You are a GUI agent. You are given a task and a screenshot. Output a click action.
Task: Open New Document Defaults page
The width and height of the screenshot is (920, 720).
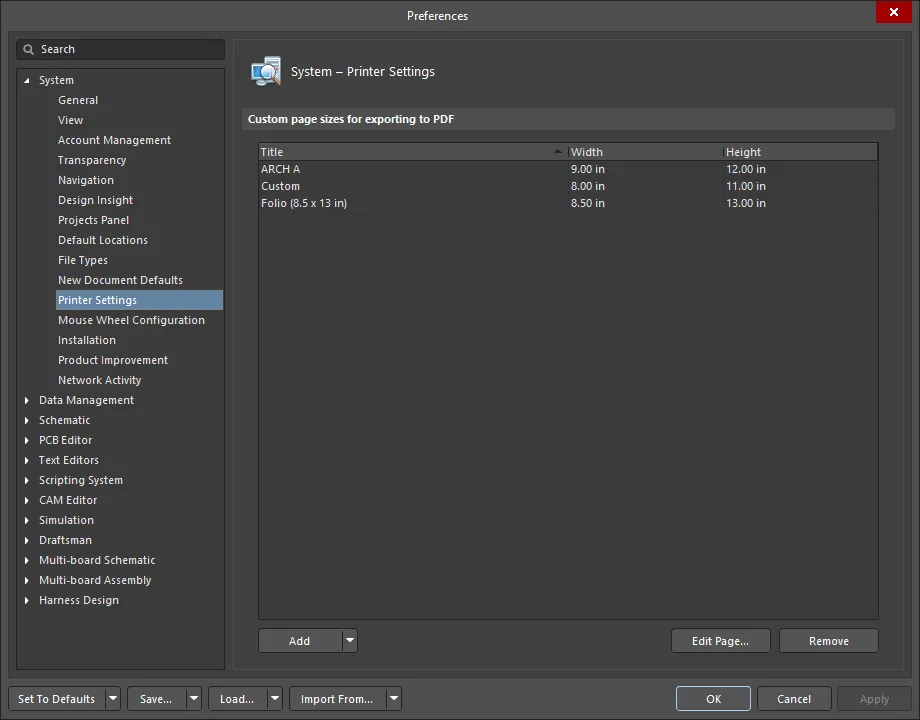(120, 280)
